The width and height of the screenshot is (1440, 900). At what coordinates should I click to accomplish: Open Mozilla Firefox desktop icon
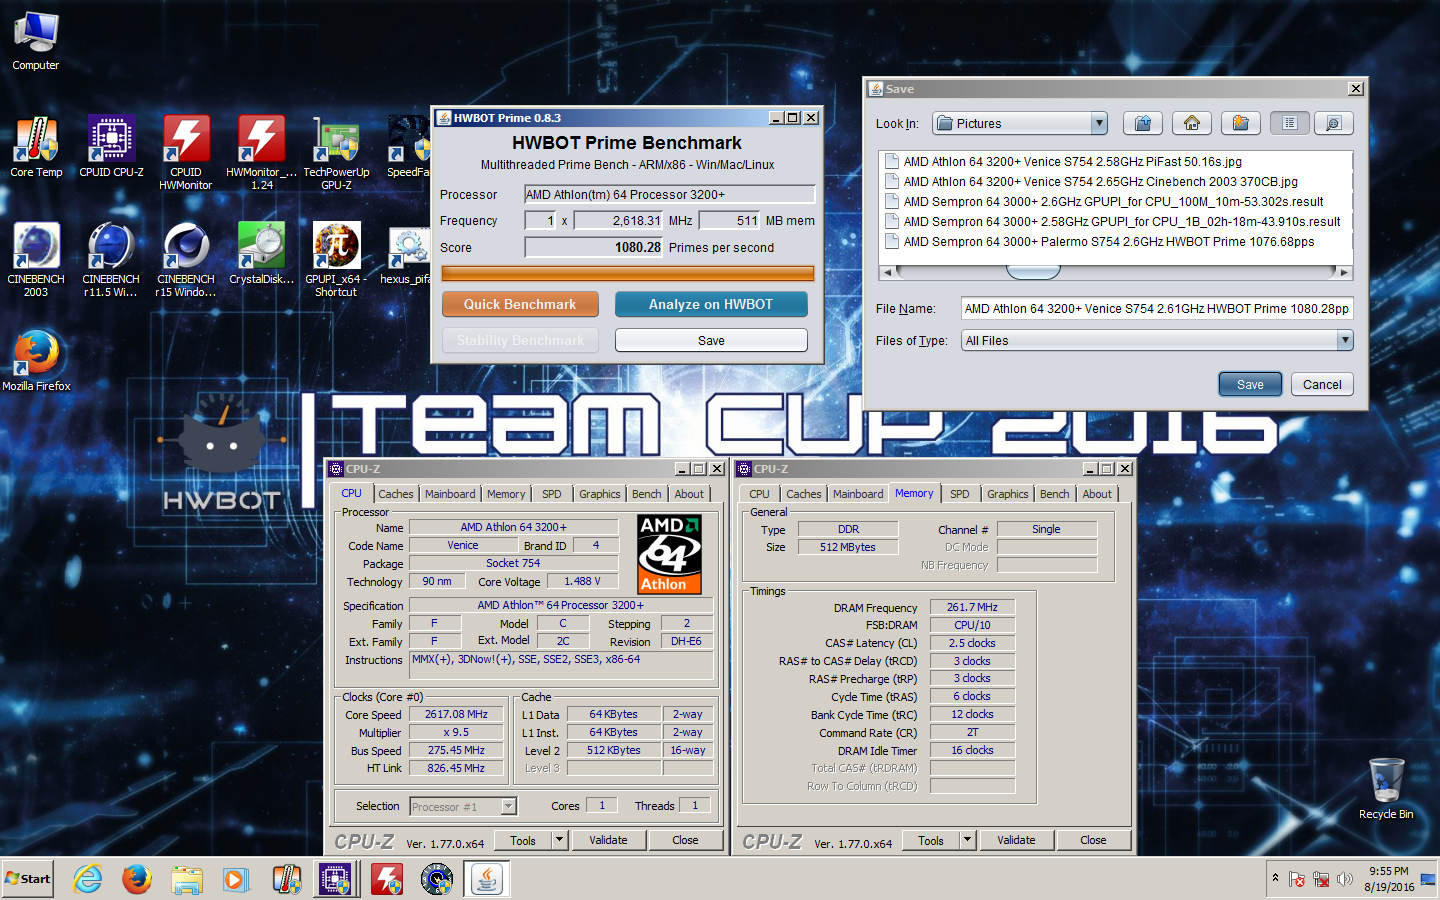tap(36, 360)
